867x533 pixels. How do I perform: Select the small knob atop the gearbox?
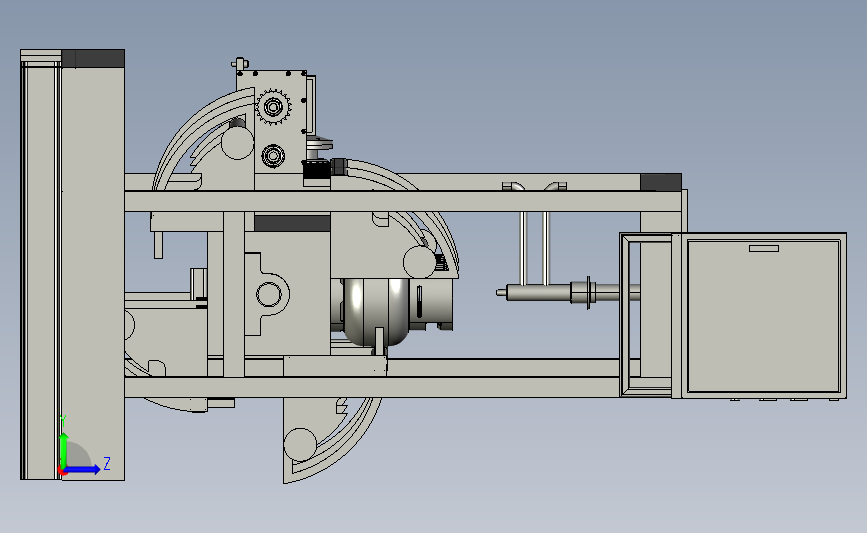click(240, 64)
